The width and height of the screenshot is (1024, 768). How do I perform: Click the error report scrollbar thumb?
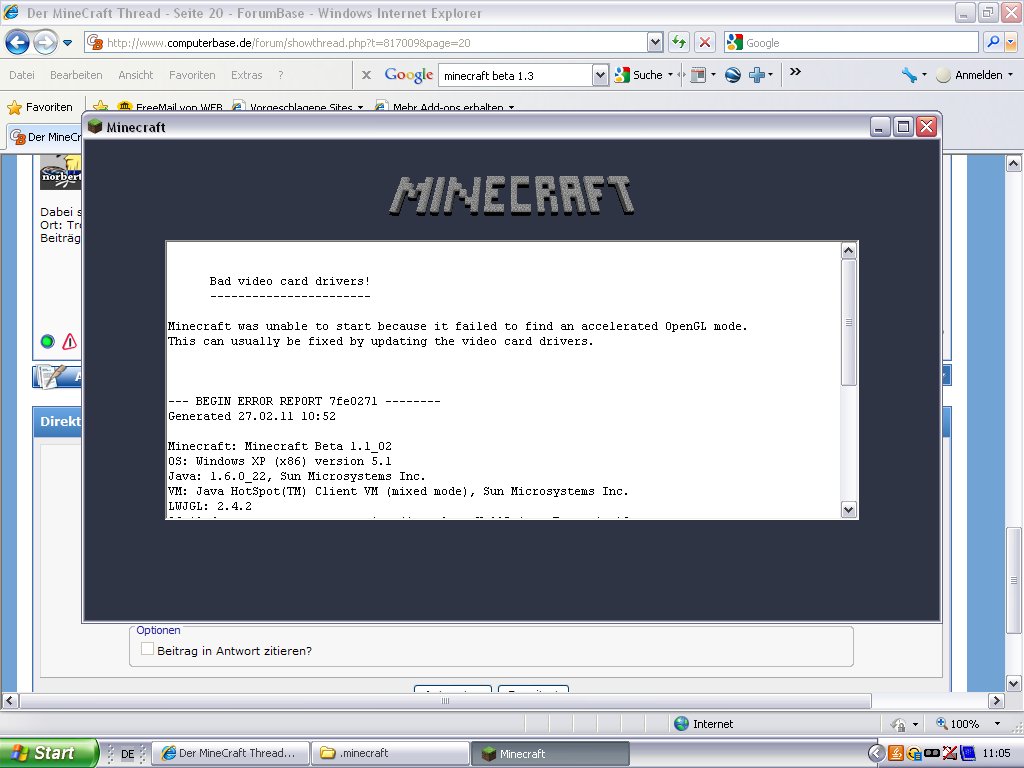848,323
